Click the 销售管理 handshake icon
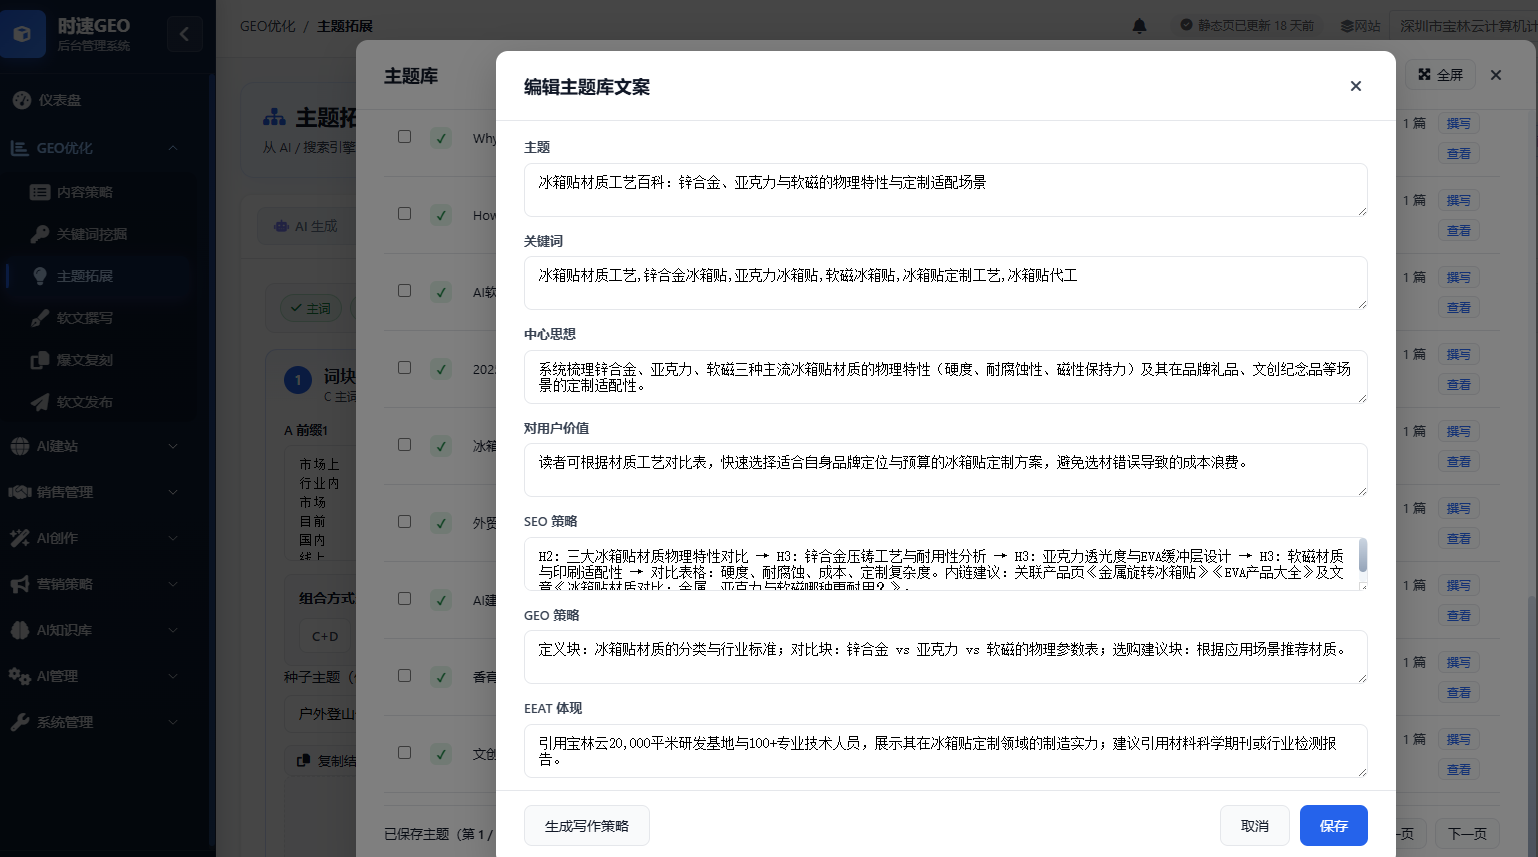The image size is (1538, 857). point(20,492)
